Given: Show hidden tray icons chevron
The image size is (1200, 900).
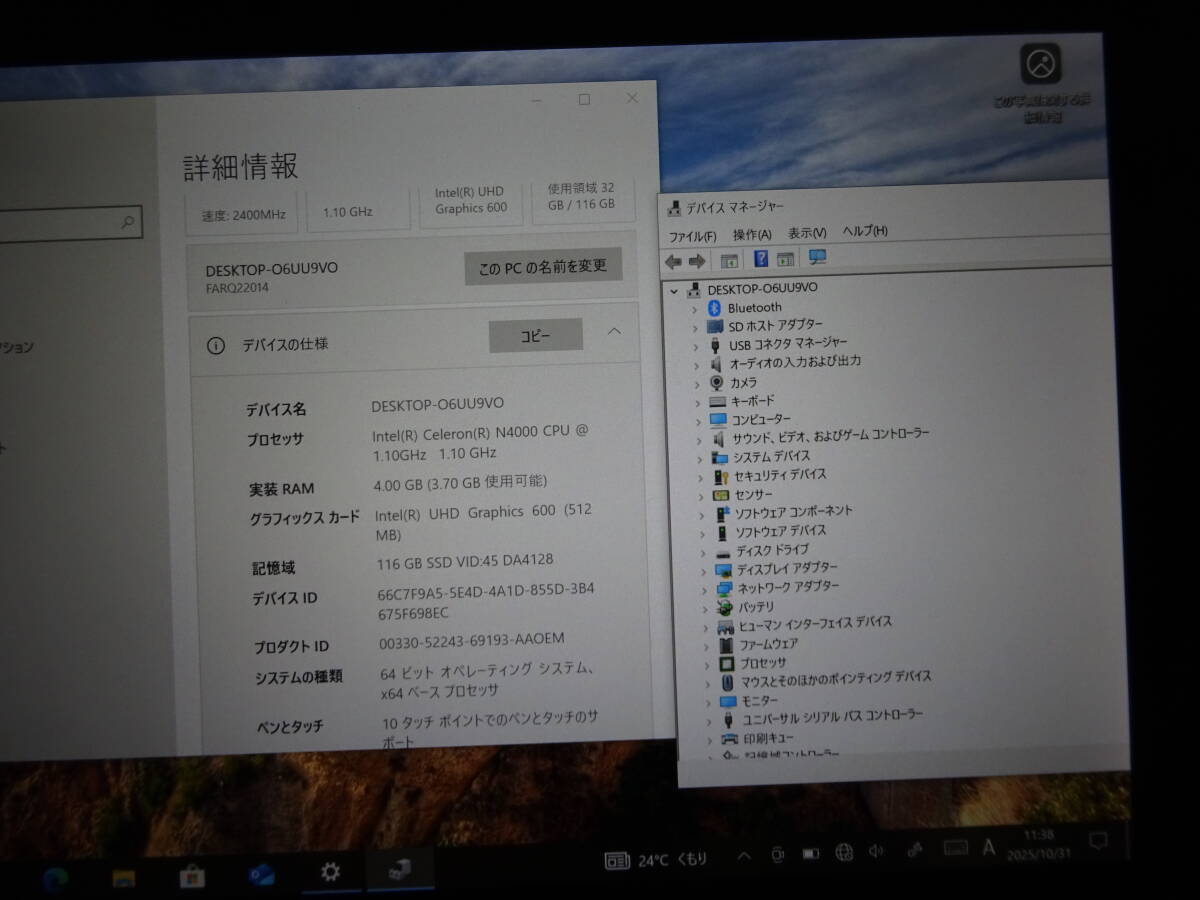Looking at the screenshot, I should coord(743,856).
